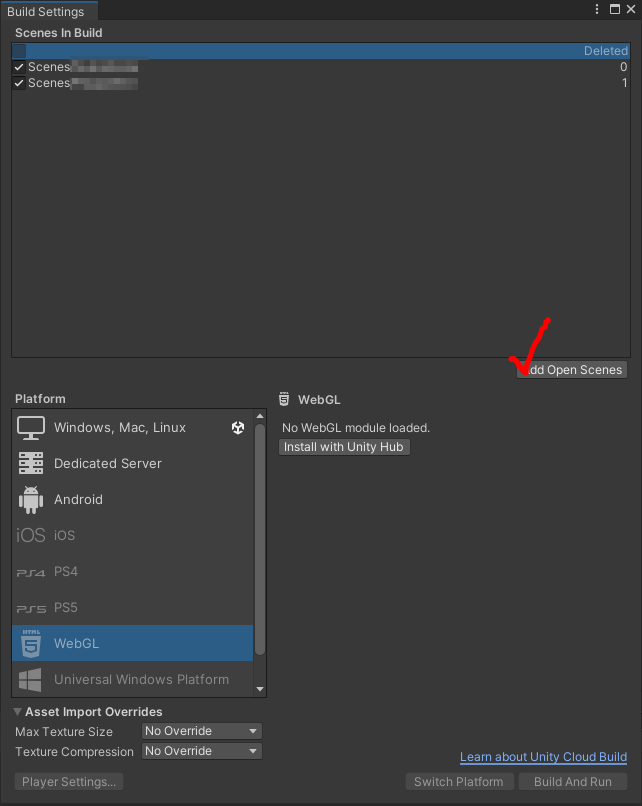Maximize the Build Settings window
Image resolution: width=642 pixels, height=806 pixels.
615,9
